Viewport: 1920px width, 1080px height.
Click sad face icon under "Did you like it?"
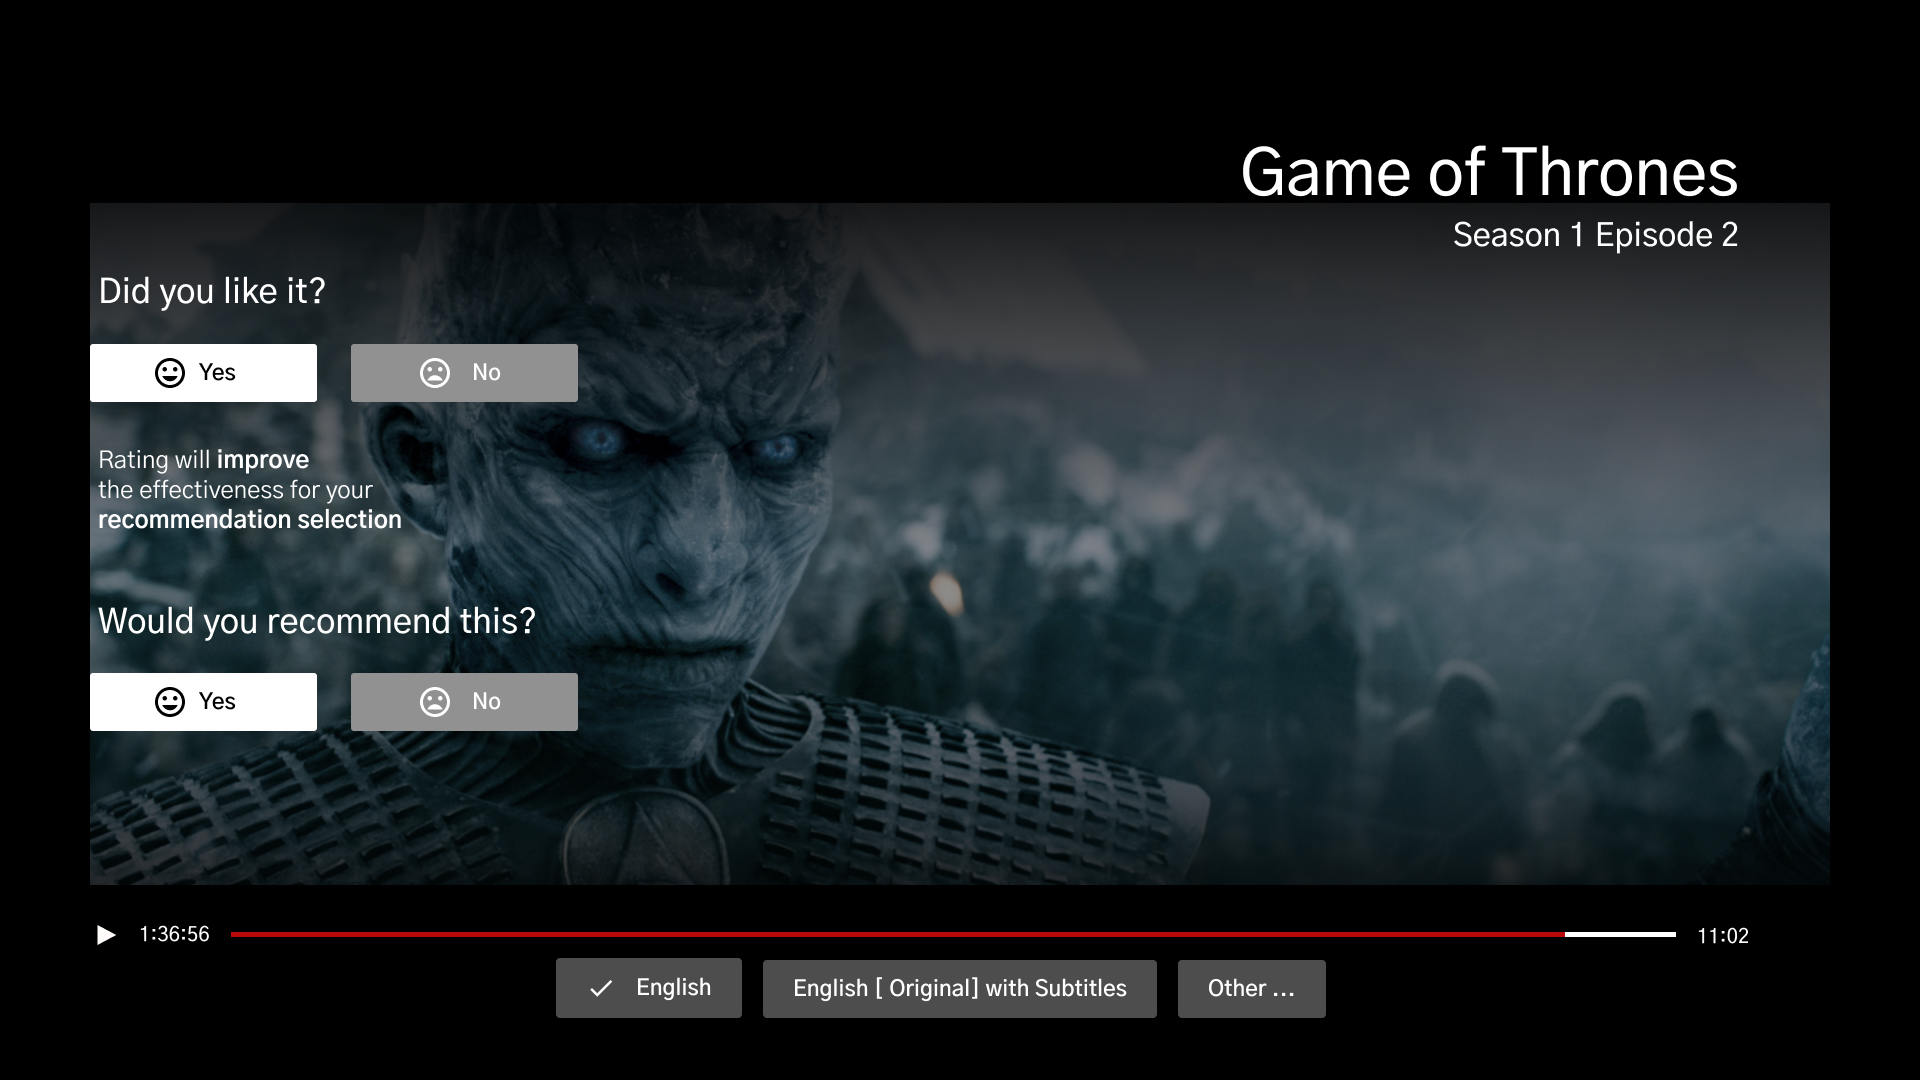pyautogui.click(x=435, y=373)
